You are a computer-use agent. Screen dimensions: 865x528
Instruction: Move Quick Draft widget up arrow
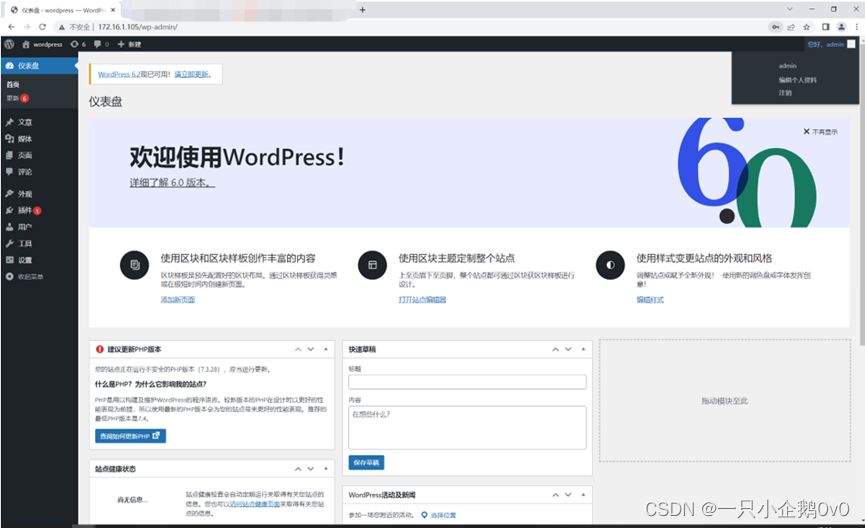(x=556, y=349)
